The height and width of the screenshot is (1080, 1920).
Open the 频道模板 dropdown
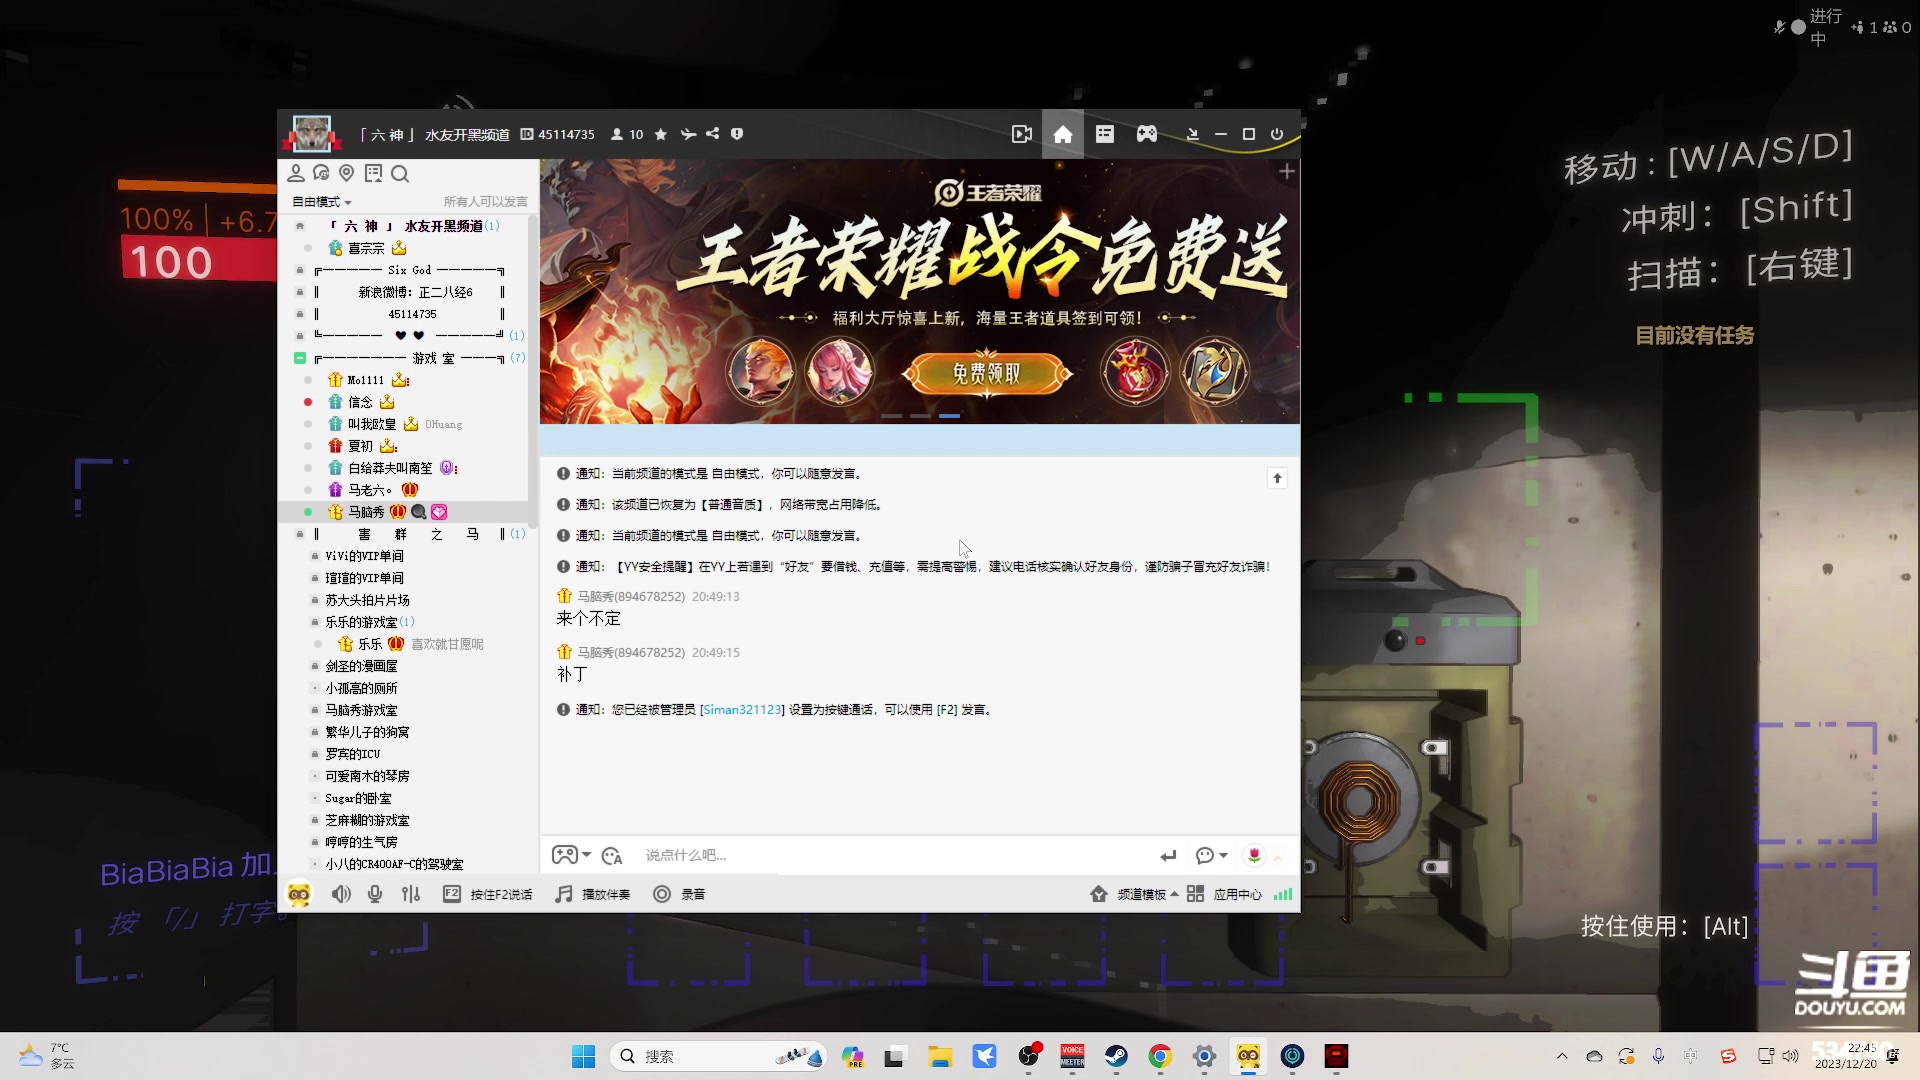pos(1134,894)
